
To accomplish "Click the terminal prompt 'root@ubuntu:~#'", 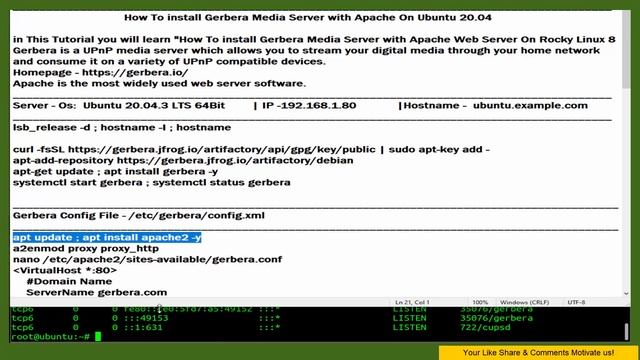I will (50, 337).
